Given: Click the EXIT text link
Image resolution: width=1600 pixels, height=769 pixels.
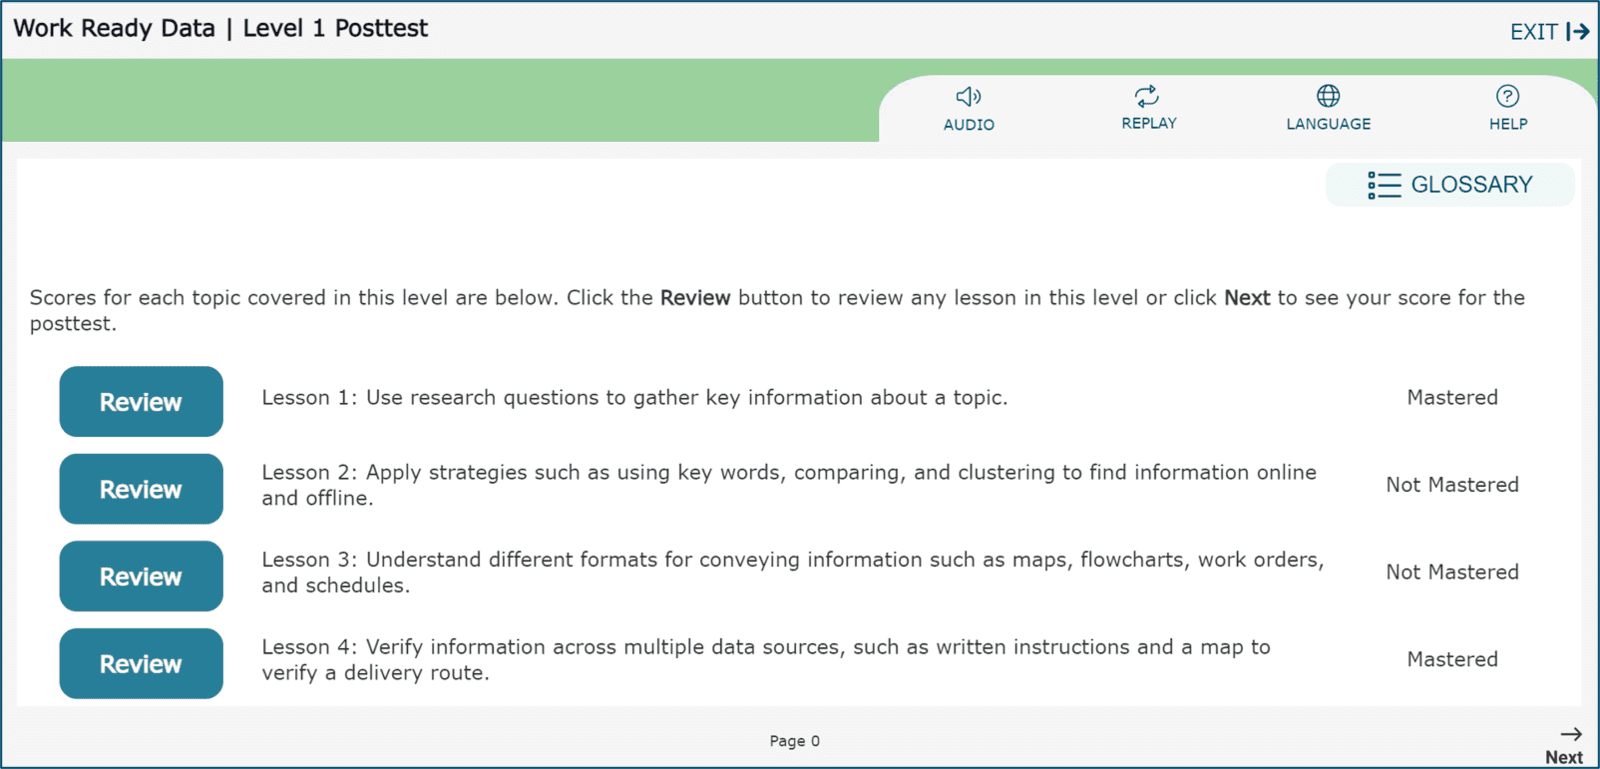Looking at the screenshot, I should [1533, 32].
